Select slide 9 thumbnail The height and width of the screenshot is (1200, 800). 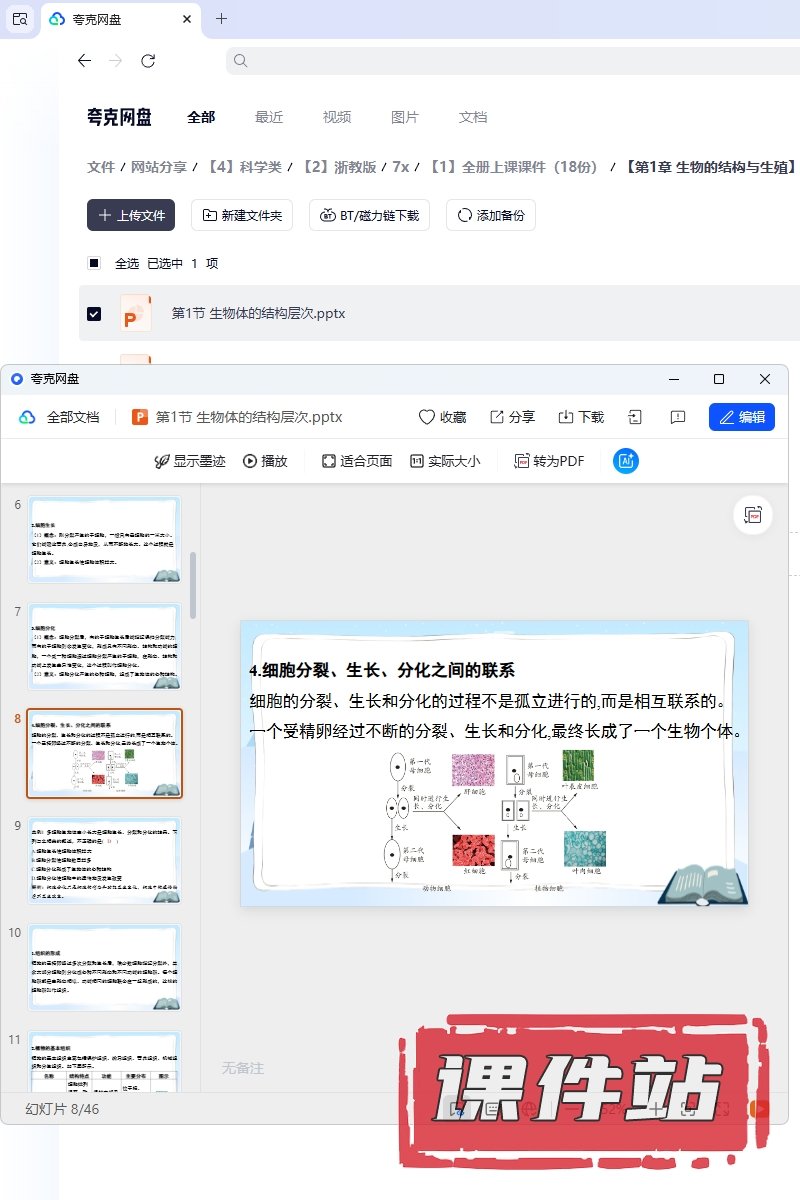(x=105, y=860)
